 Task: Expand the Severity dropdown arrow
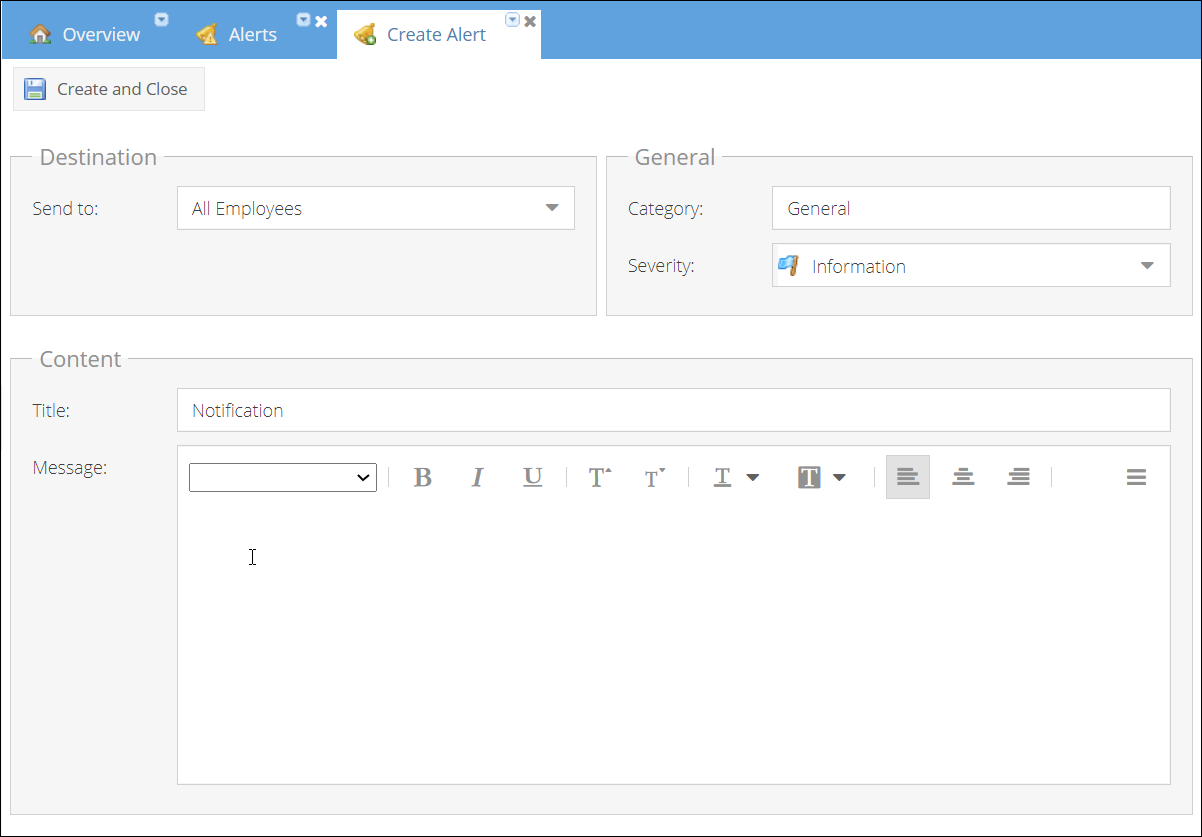[x=1148, y=266]
